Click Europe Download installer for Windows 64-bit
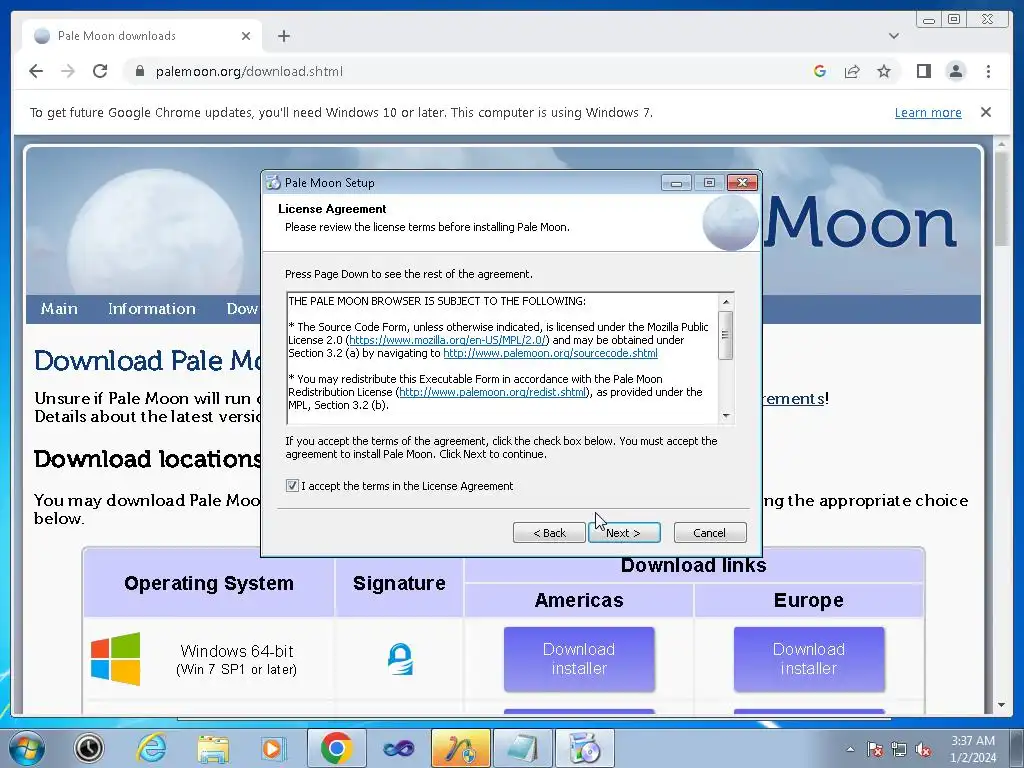 click(809, 659)
